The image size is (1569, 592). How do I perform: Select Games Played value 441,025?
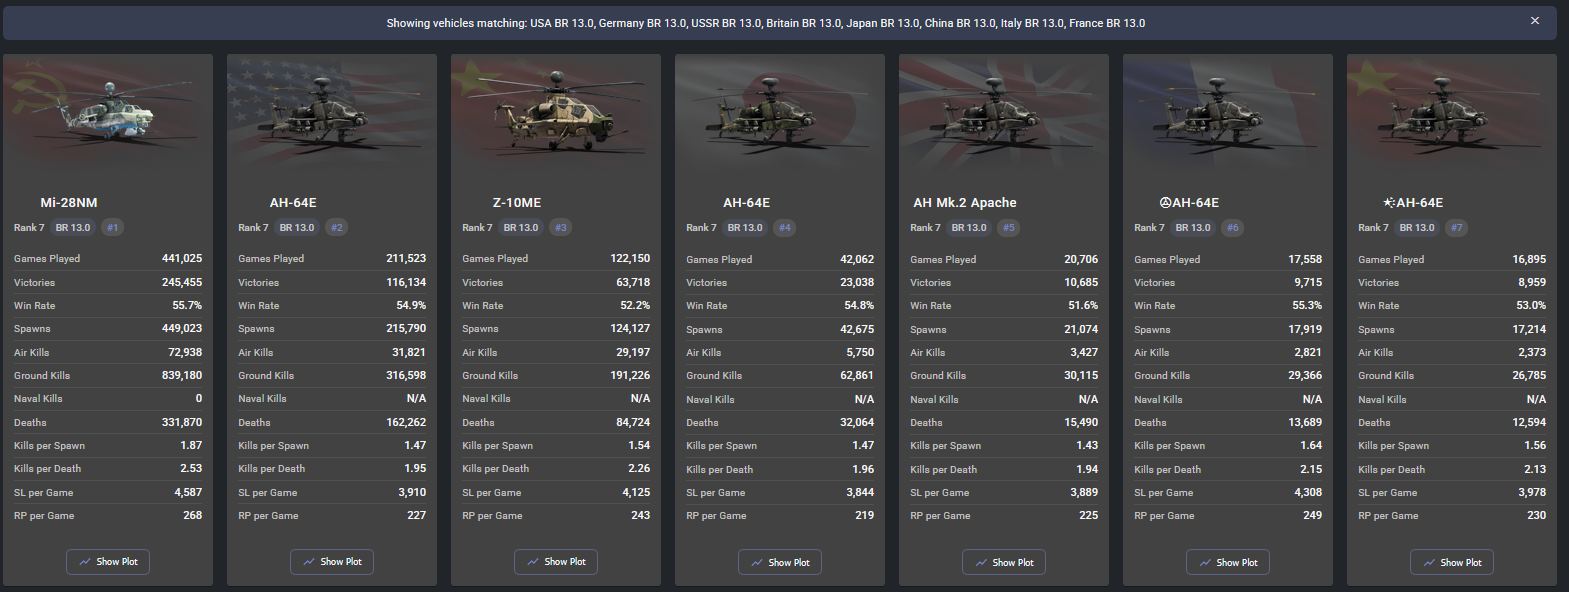(x=182, y=258)
